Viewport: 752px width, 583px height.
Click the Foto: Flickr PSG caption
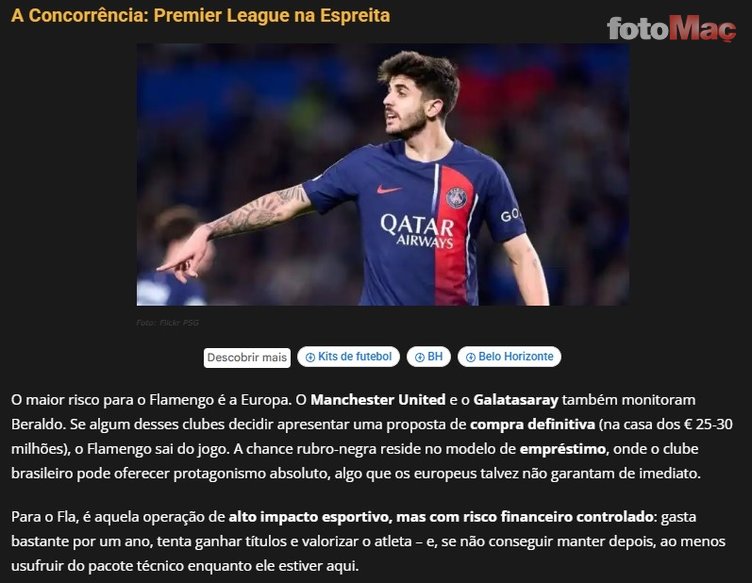click(x=167, y=323)
